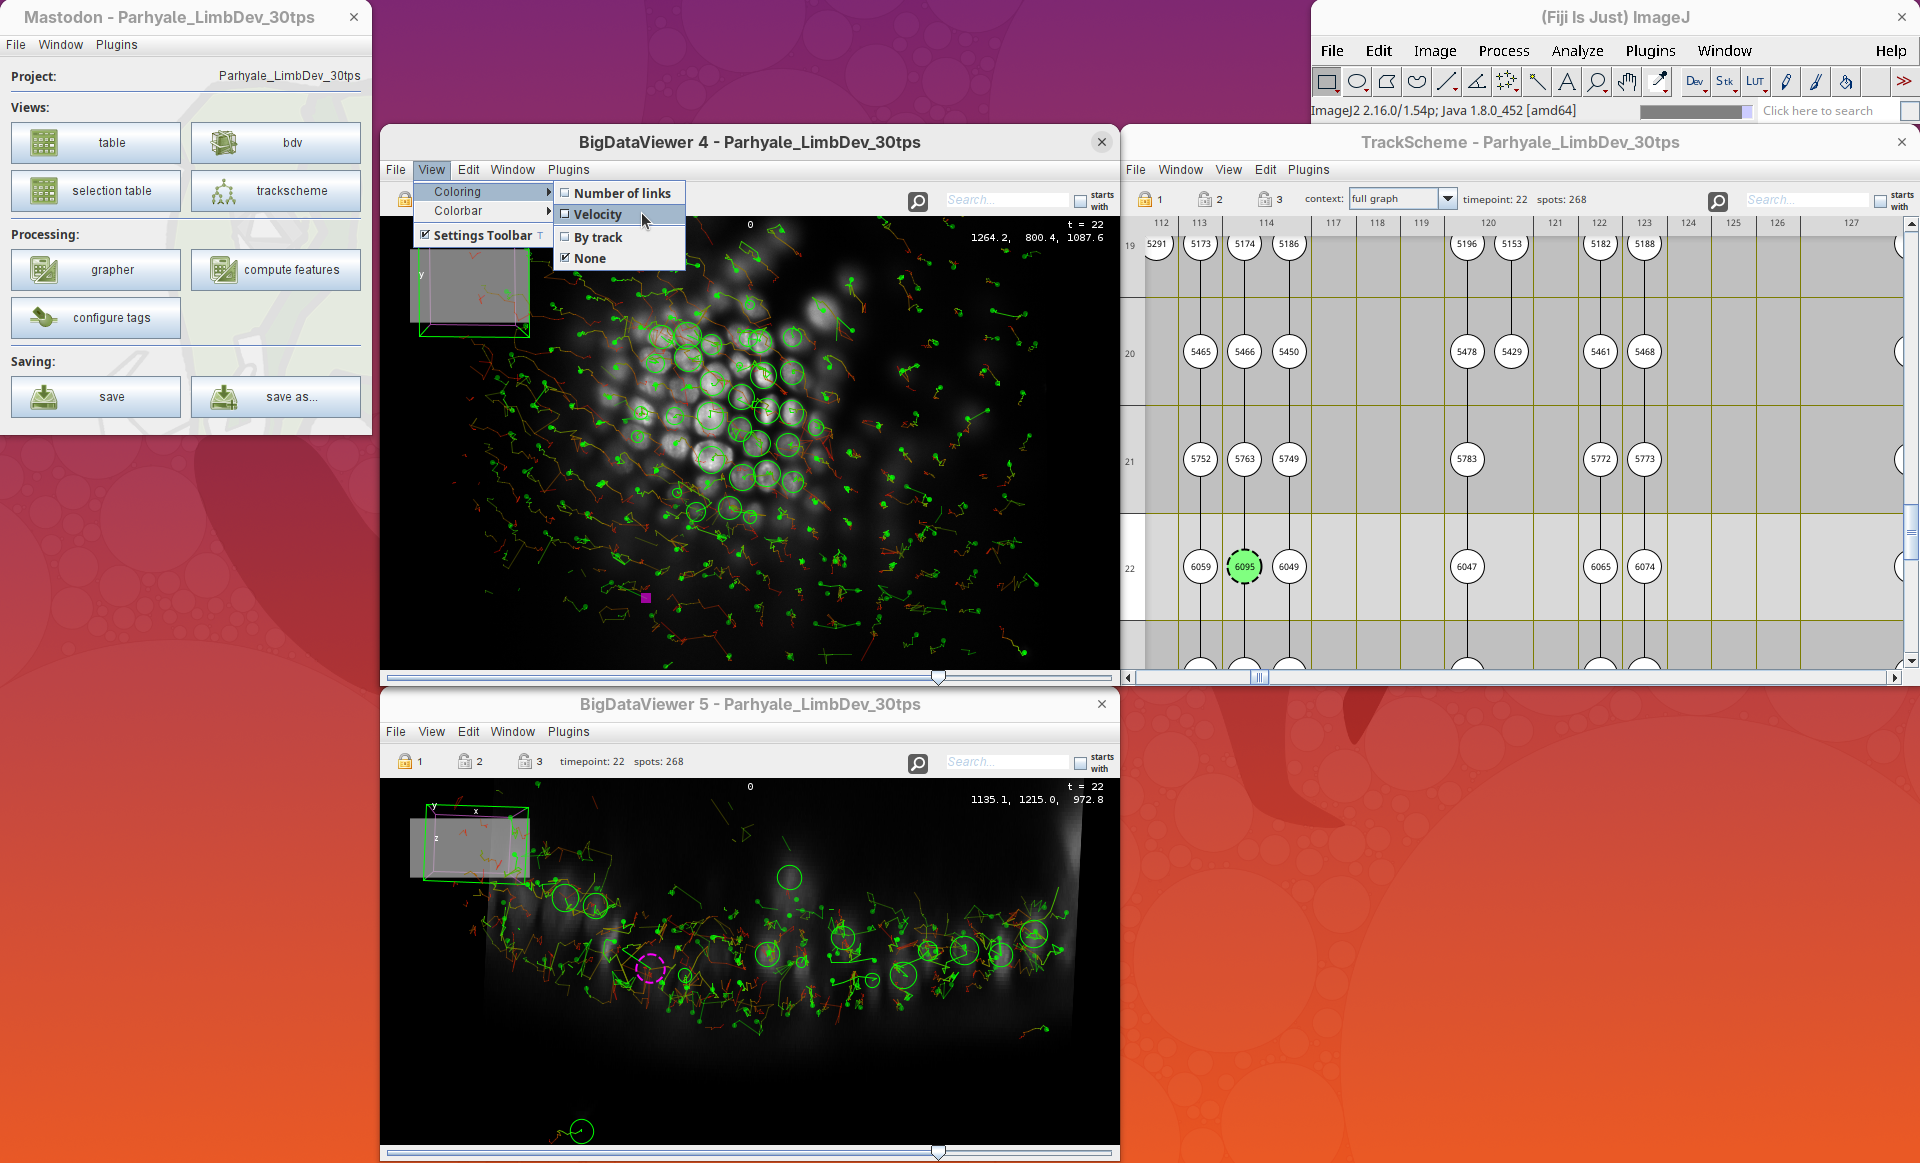Choose the ImageJ hand scrolling tool

coord(1627,82)
